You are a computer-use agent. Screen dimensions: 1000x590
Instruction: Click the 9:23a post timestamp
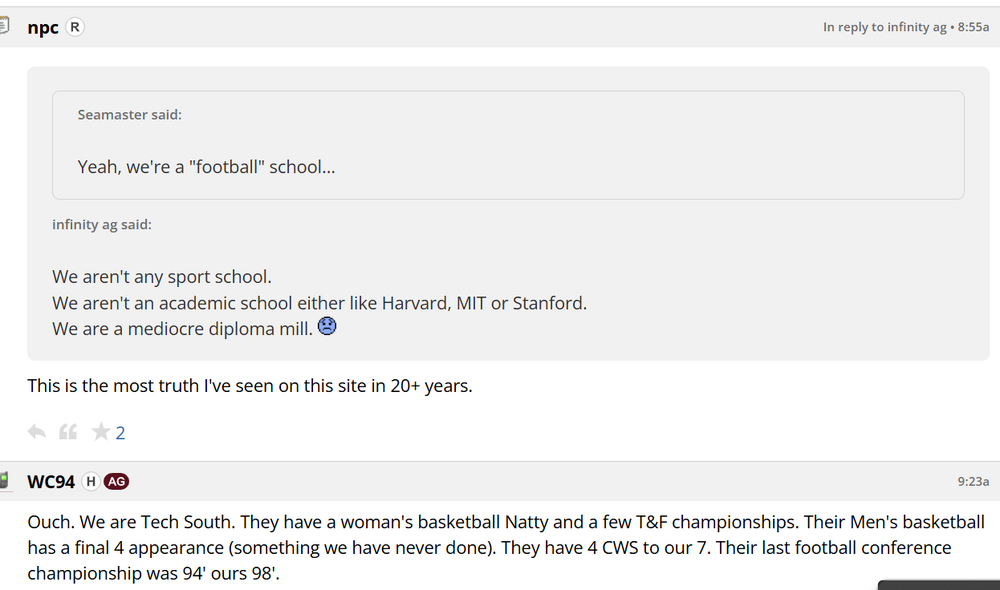[973, 482]
